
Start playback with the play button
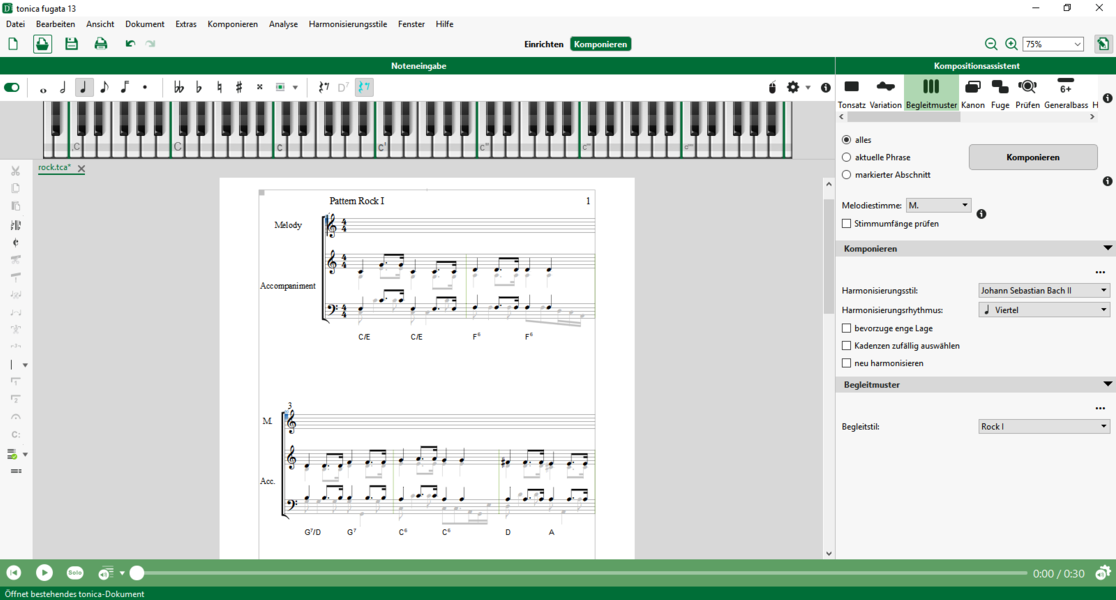click(44, 573)
